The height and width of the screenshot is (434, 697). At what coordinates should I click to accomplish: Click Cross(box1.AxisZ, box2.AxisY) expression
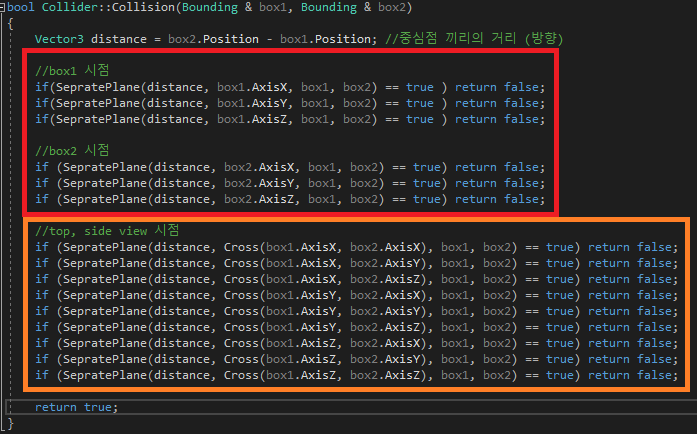click(325, 359)
